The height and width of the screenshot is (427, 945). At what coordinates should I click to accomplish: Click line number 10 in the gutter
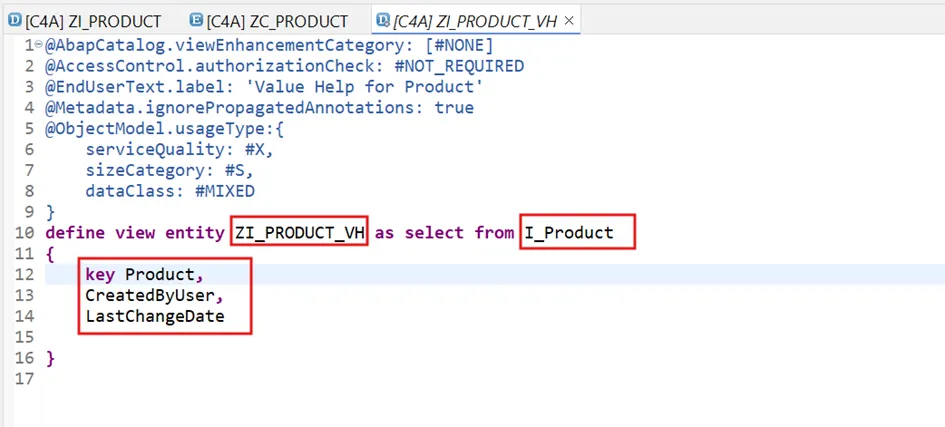click(x=26, y=233)
